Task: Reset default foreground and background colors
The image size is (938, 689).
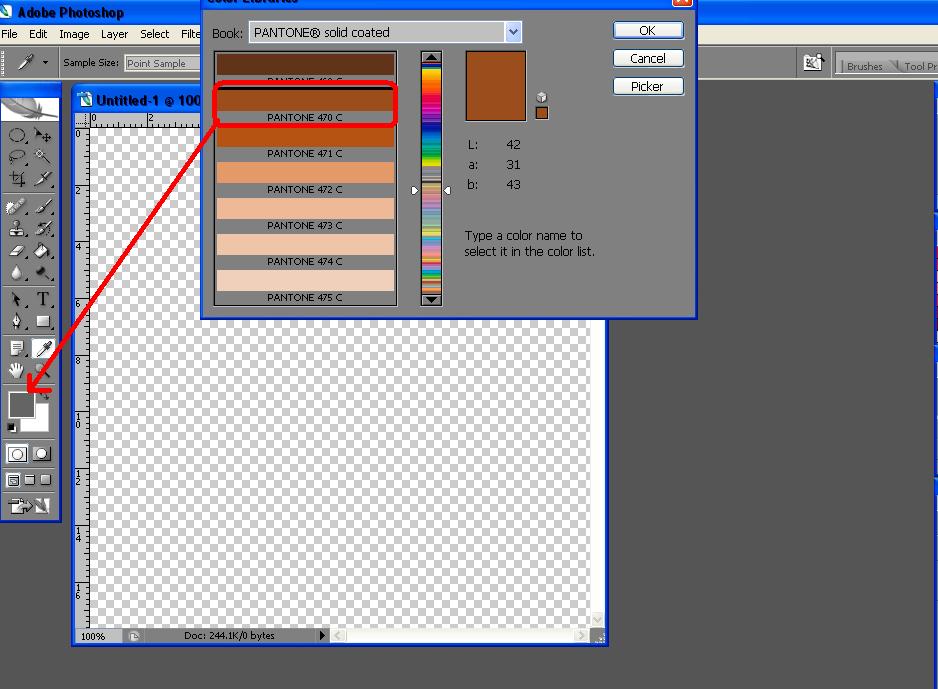Action: tap(11, 427)
